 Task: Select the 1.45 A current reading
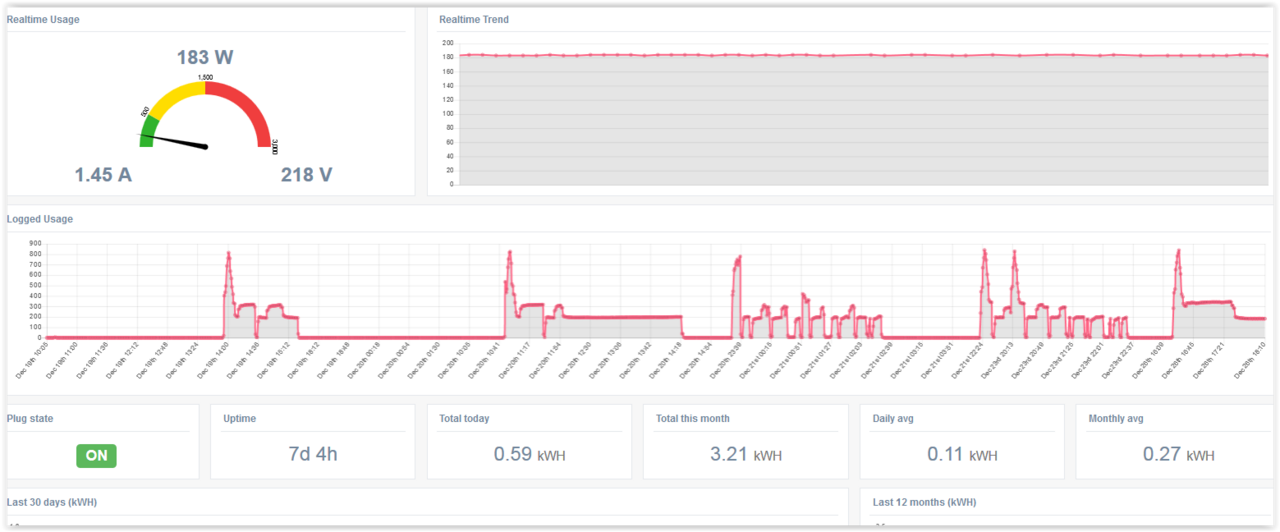click(x=103, y=175)
